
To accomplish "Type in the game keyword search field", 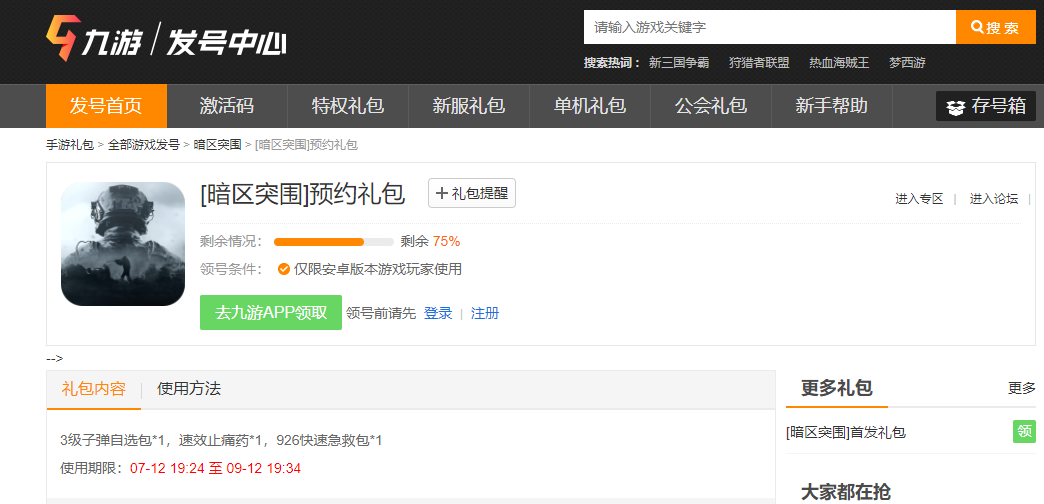I will [x=768, y=27].
